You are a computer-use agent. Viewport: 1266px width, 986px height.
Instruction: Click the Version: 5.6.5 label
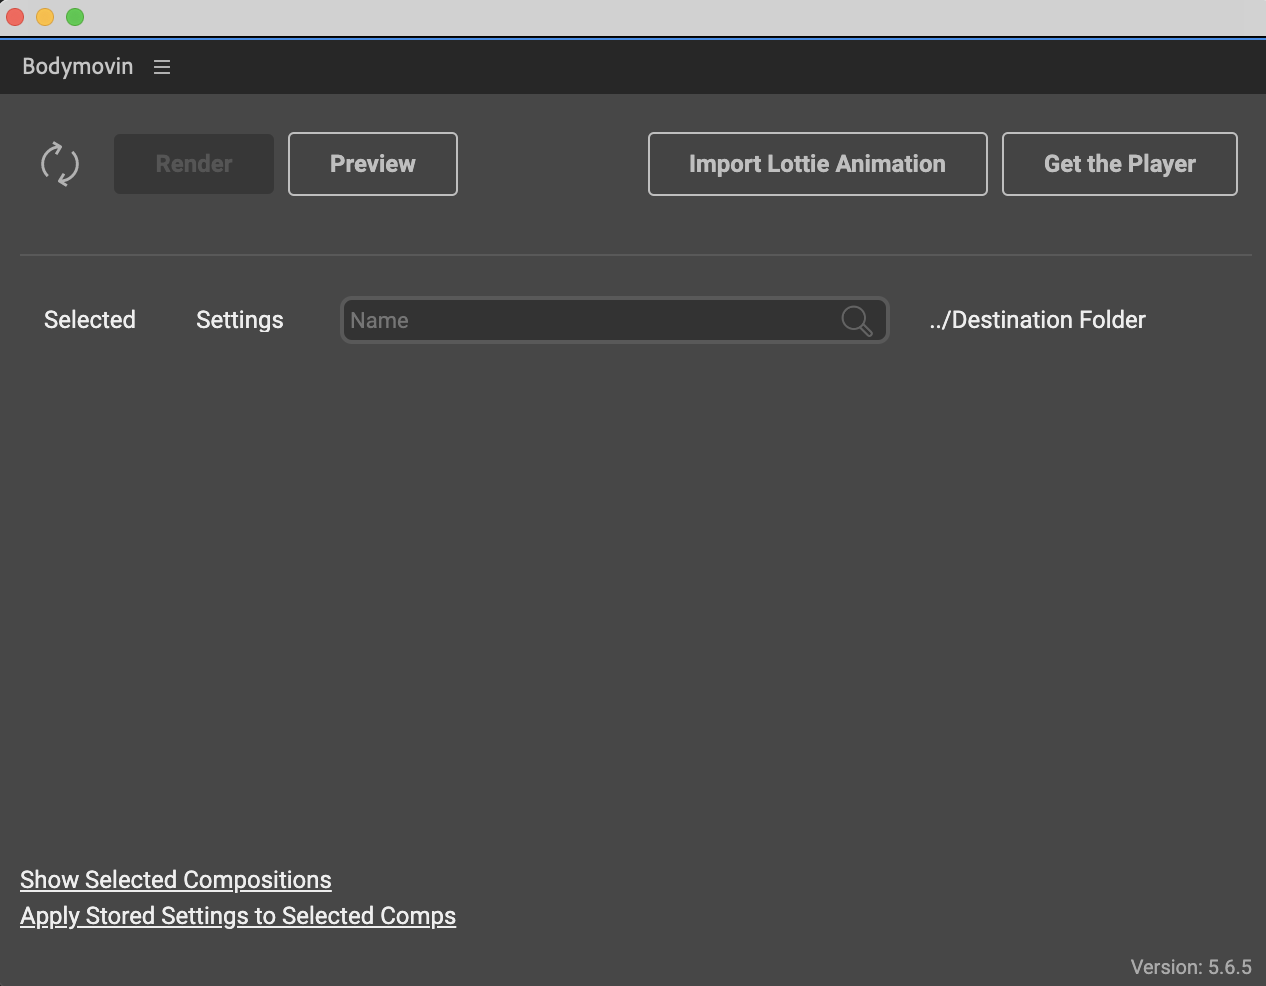pyautogui.click(x=1191, y=967)
